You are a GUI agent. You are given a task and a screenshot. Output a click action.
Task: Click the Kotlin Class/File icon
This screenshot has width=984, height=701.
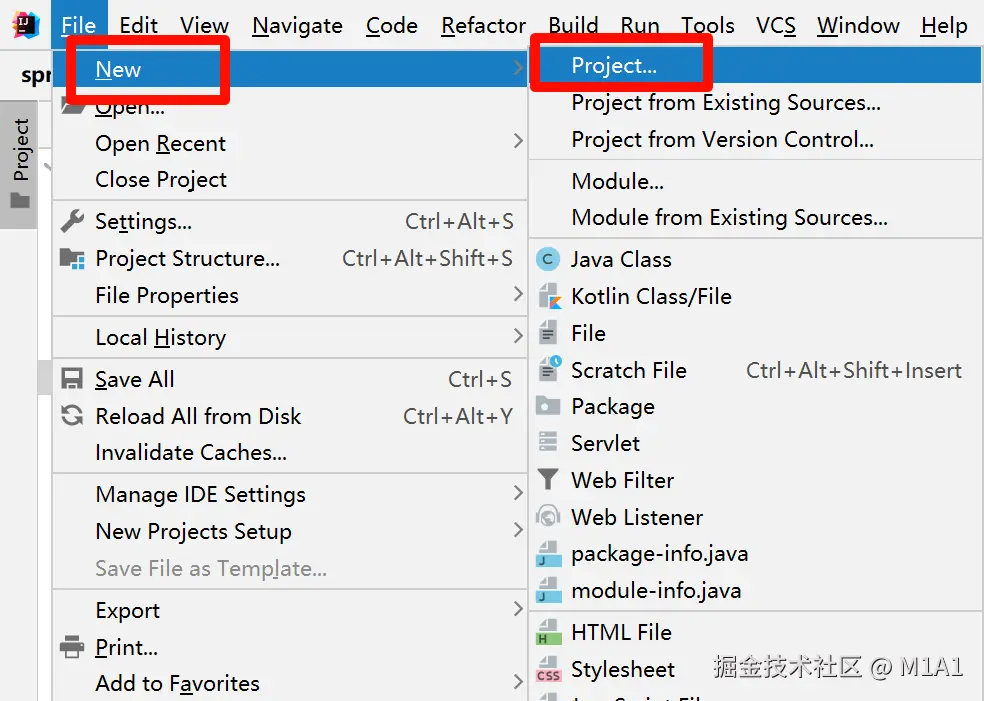pyautogui.click(x=549, y=297)
